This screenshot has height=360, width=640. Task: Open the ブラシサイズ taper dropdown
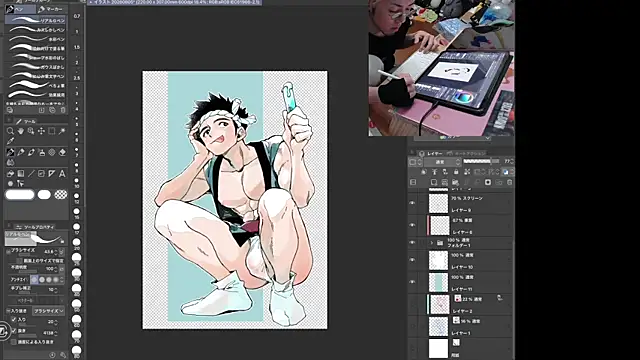coord(49,311)
